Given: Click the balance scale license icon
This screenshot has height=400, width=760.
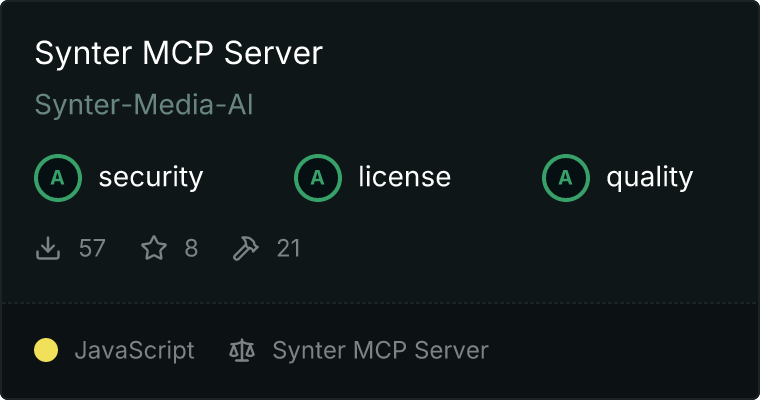Looking at the screenshot, I should click(242, 350).
